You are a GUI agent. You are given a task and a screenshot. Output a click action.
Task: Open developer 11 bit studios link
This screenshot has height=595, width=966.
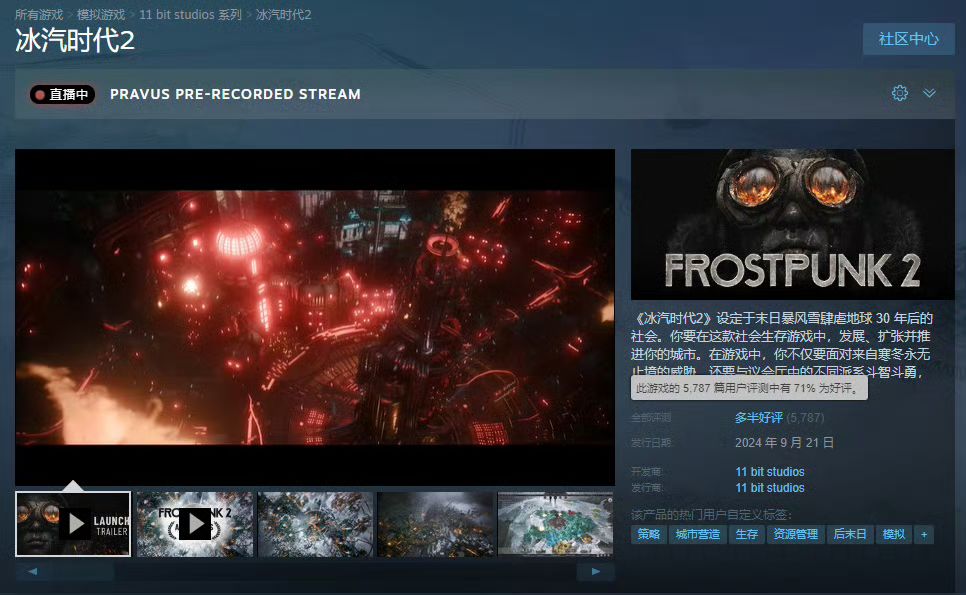(769, 472)
